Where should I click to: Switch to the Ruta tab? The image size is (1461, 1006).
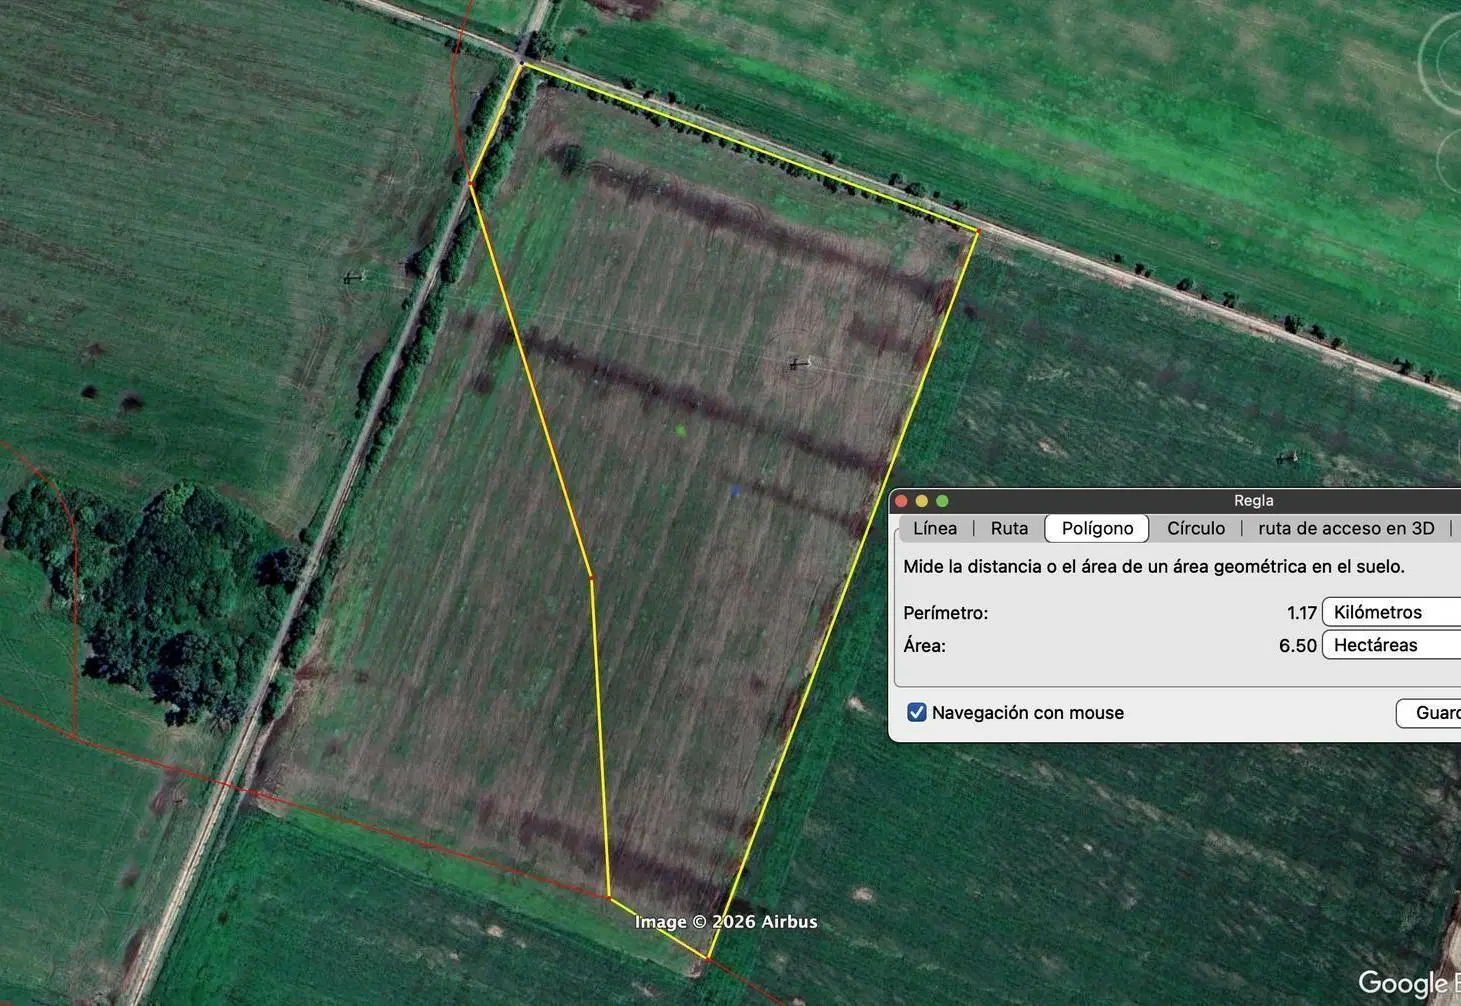click(x=1009, y=528)
